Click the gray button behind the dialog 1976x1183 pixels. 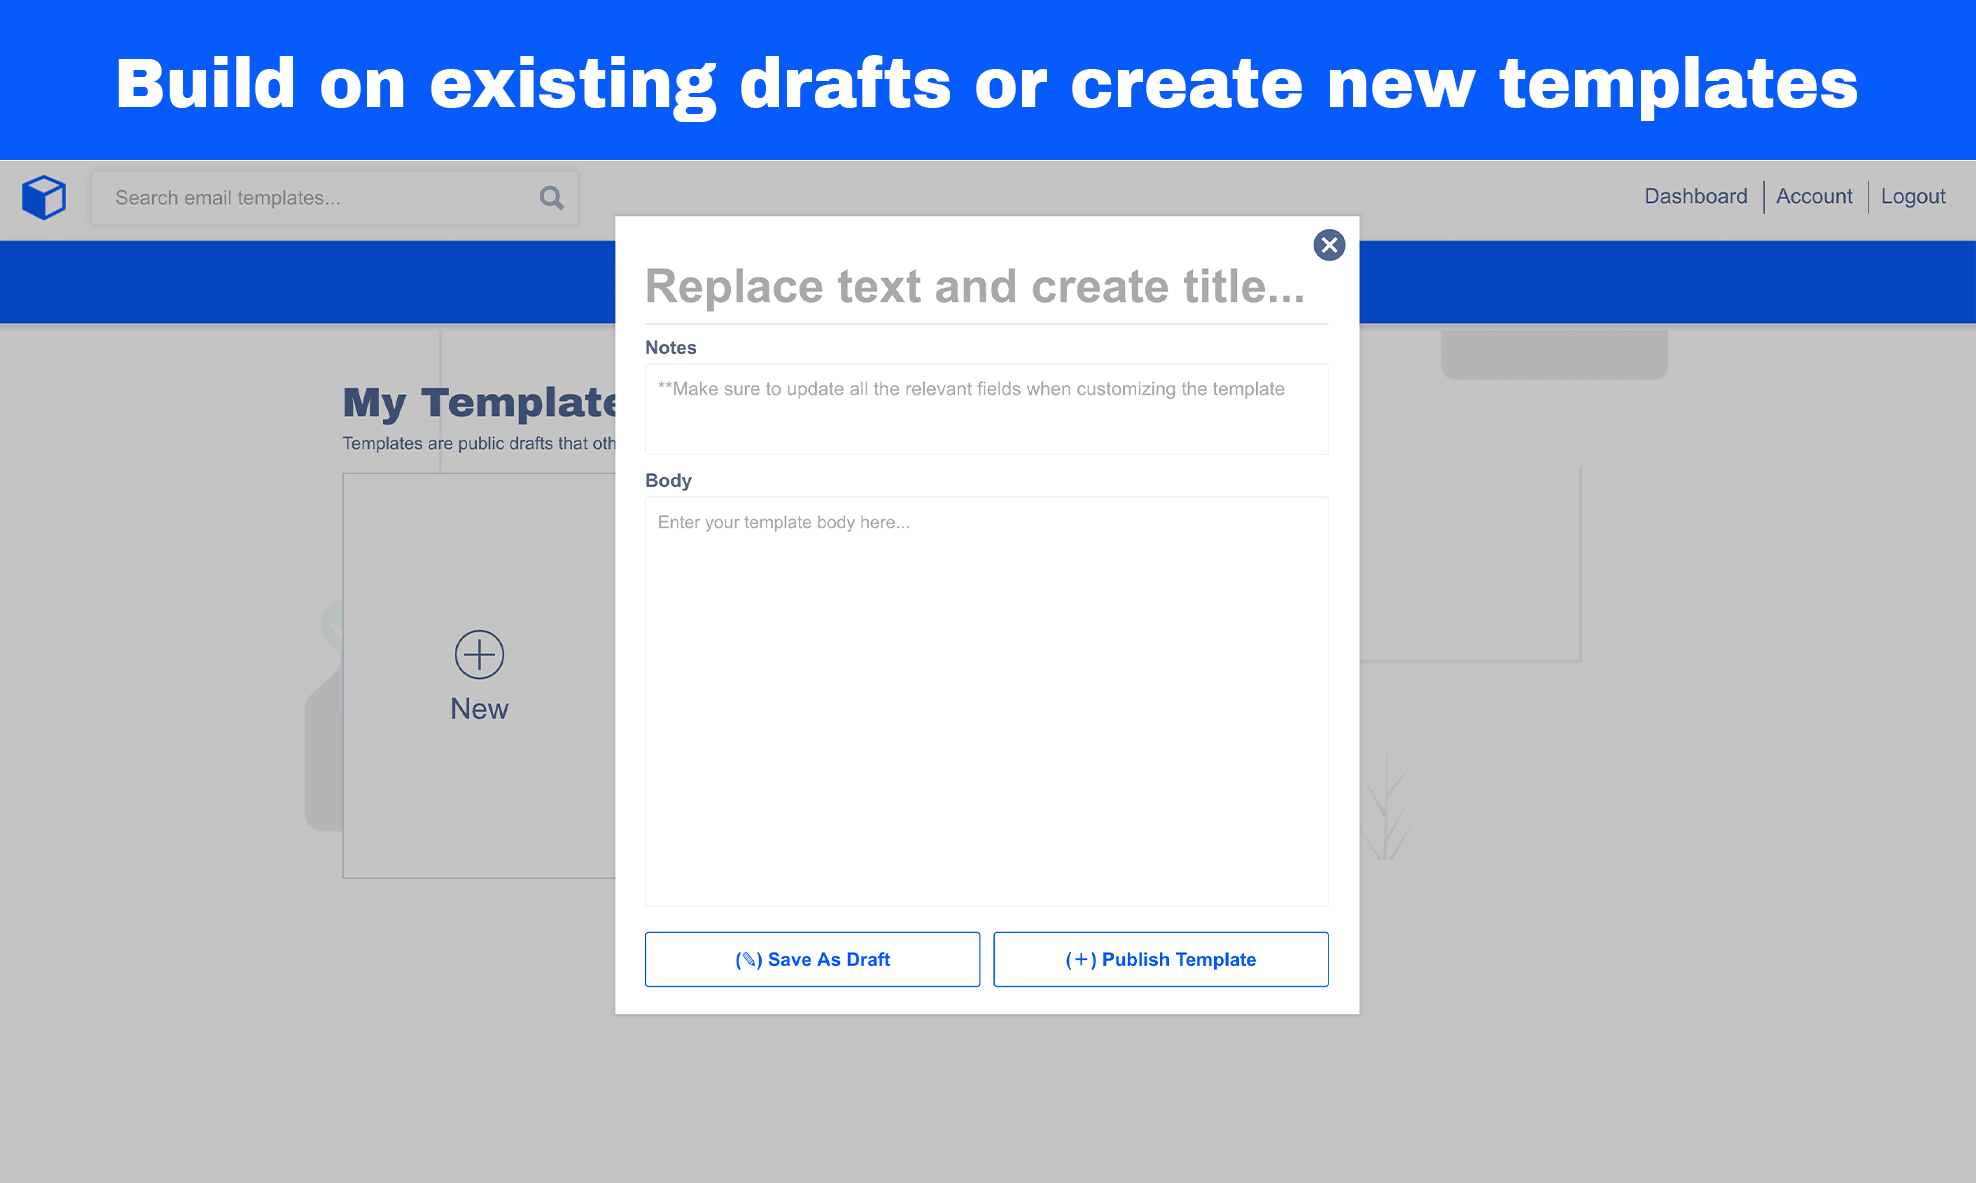coord(1553,355)
